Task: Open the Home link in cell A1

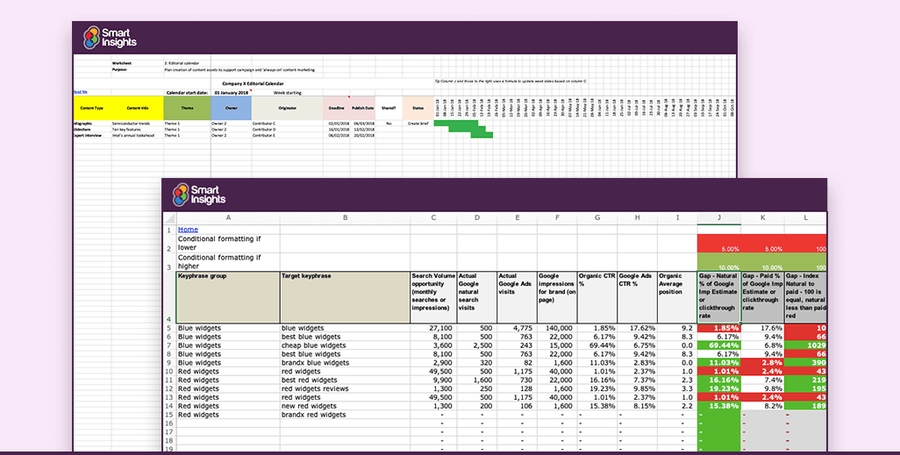Action: click(187, 229)
